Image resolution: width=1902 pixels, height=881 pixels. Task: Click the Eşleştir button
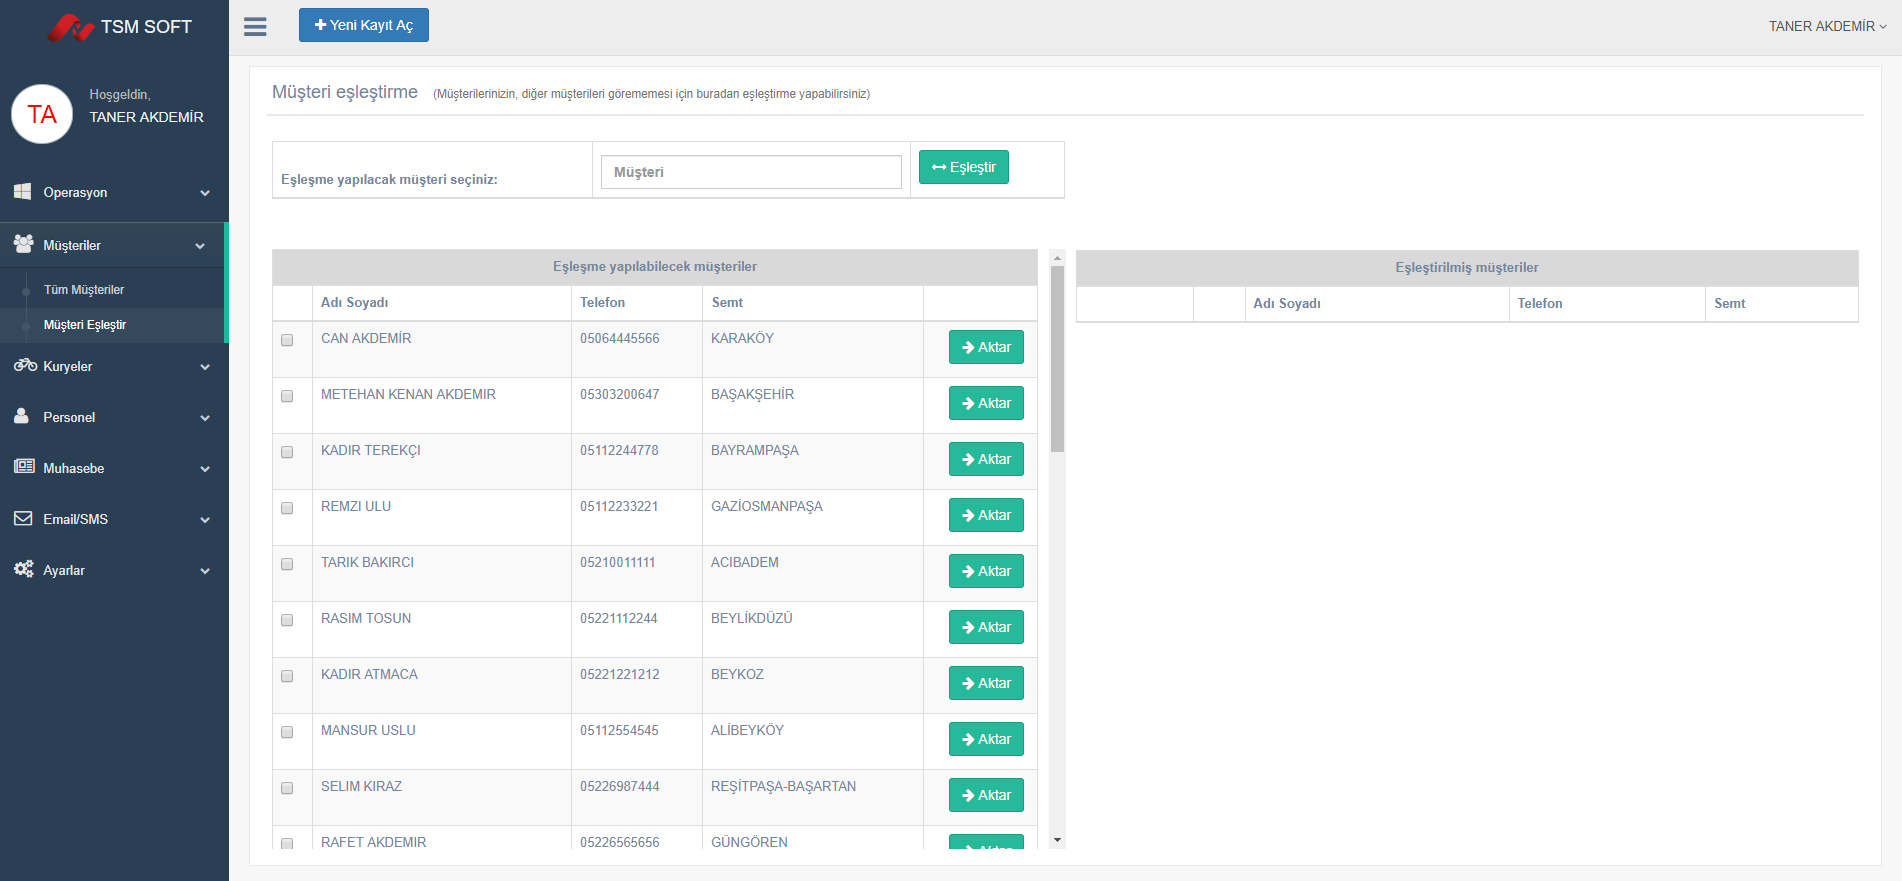click(x=963, y=167)
